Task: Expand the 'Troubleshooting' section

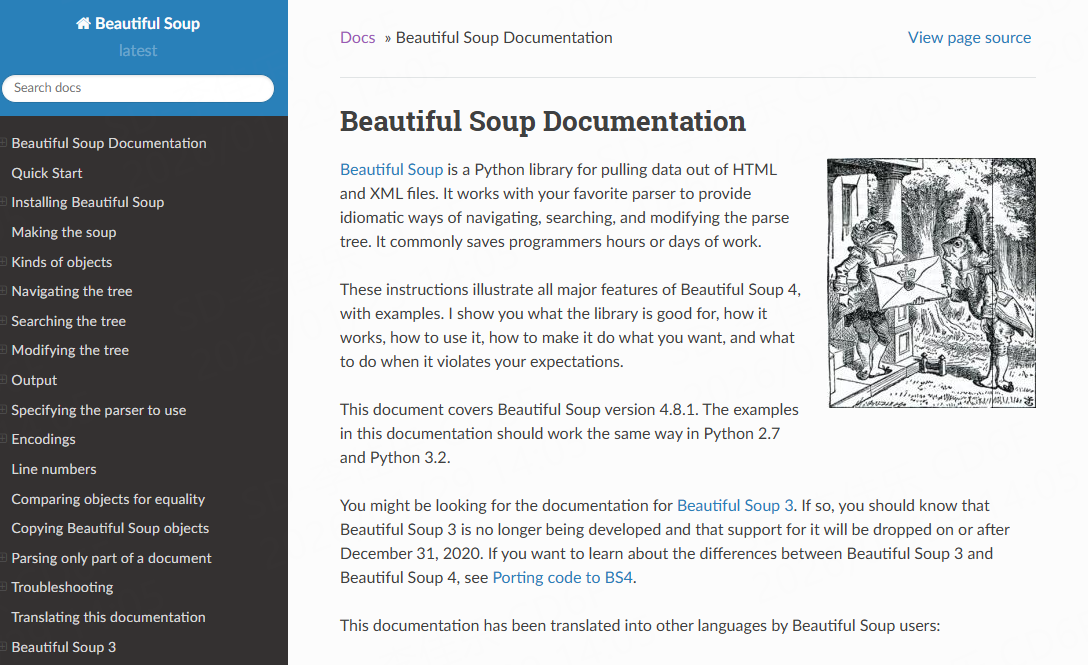Action: click(4, 587)
